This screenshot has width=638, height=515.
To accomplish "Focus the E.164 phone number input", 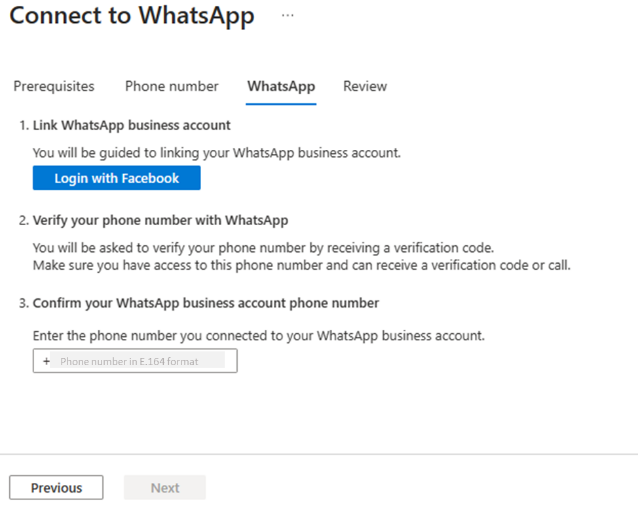I will (140, 361).
